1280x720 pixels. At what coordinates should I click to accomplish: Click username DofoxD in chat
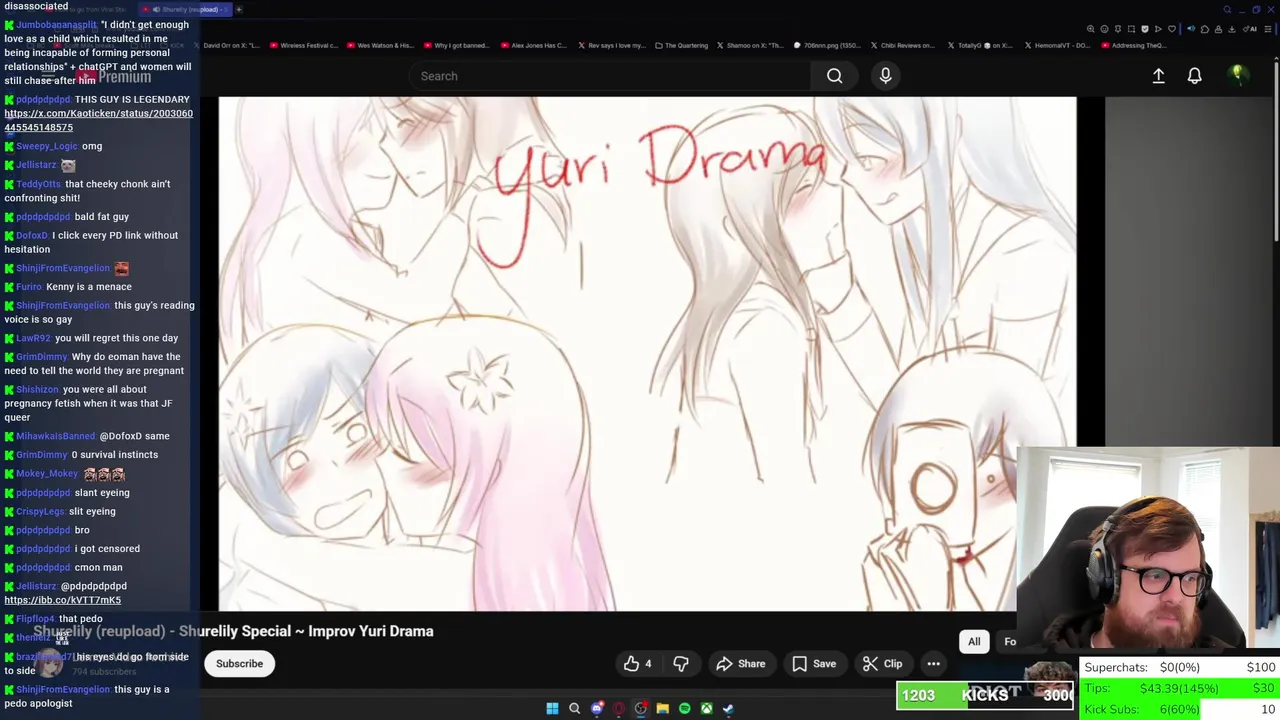(x=31, y=235)
